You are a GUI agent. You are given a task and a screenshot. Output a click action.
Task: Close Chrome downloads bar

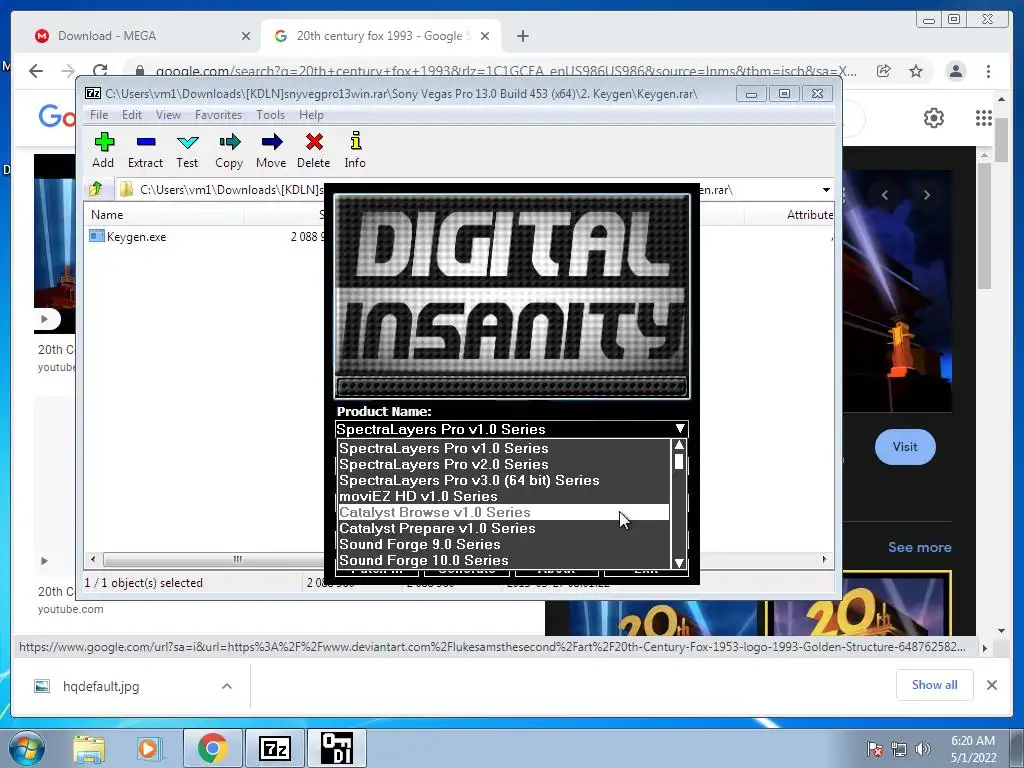[991, 685]
